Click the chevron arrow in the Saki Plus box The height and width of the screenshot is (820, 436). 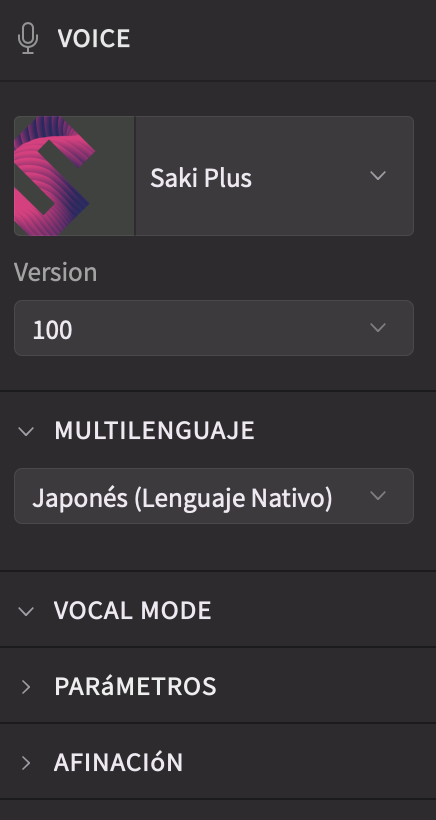378,176
